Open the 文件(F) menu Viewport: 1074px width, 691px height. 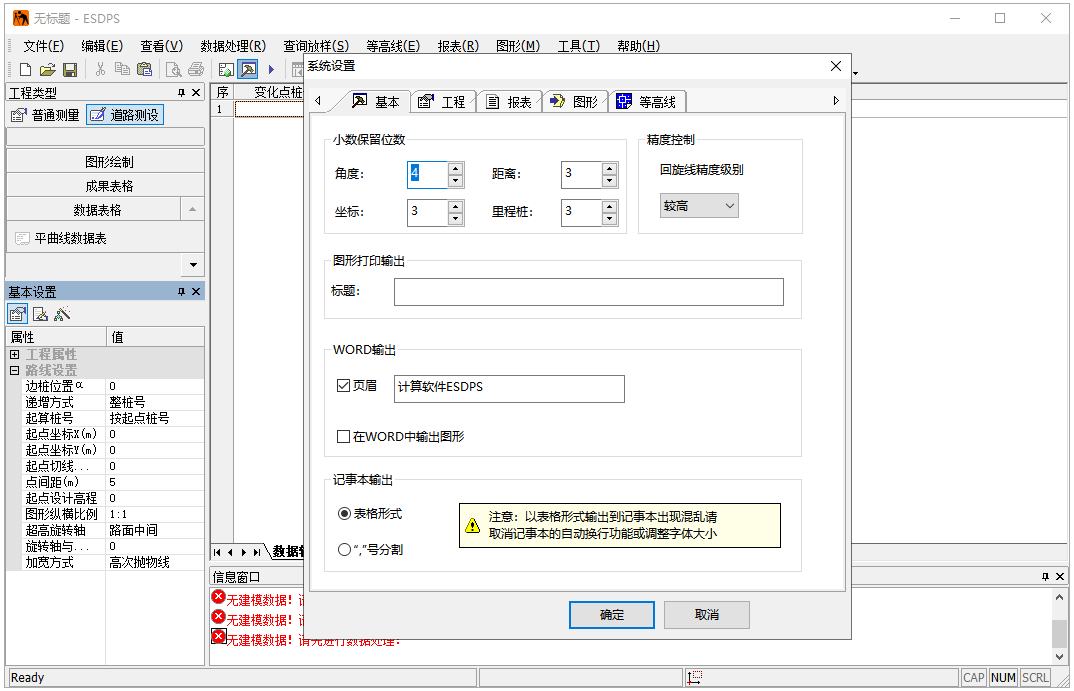tap(43, 46)
